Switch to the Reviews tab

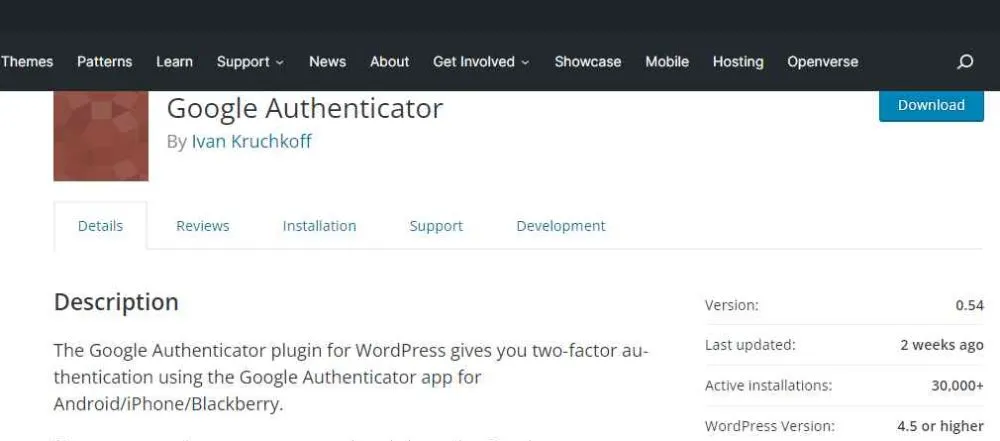203,226
